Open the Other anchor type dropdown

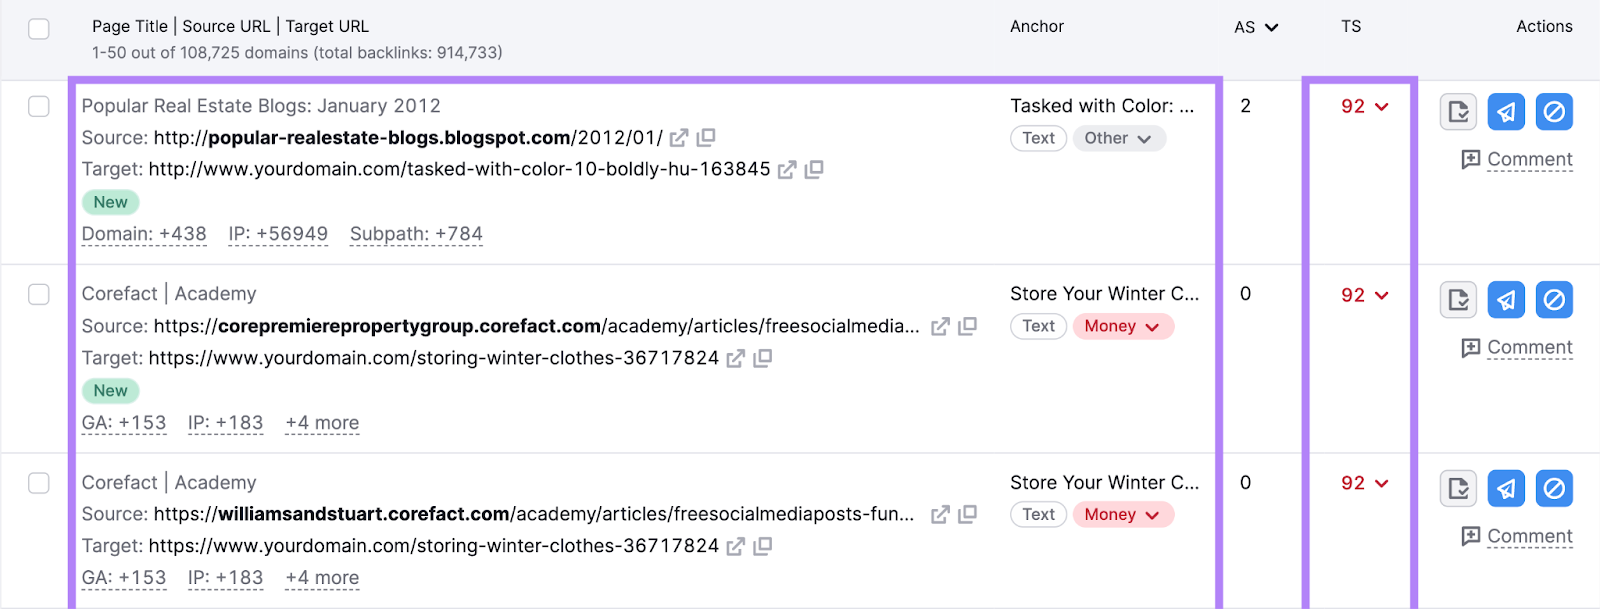[x=1118, y=138]
